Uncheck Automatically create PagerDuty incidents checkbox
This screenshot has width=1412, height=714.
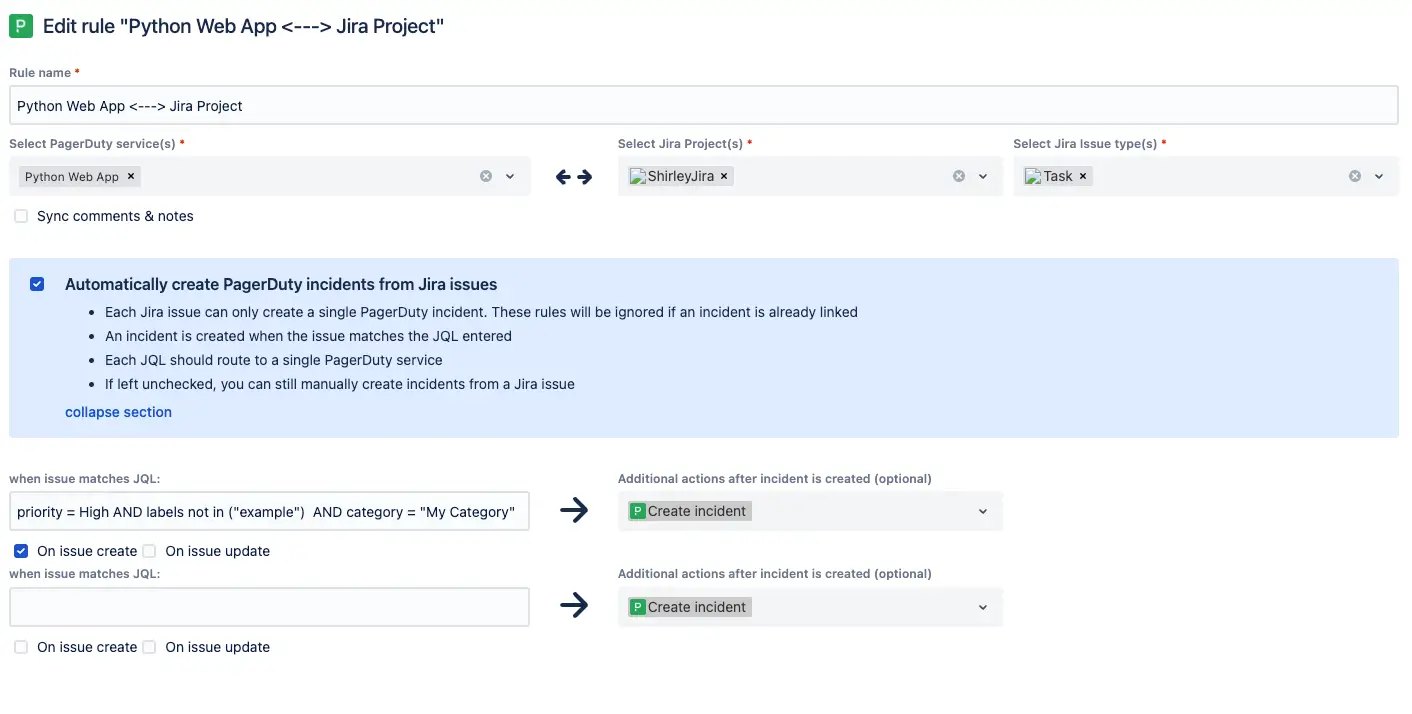coord(37,284)
